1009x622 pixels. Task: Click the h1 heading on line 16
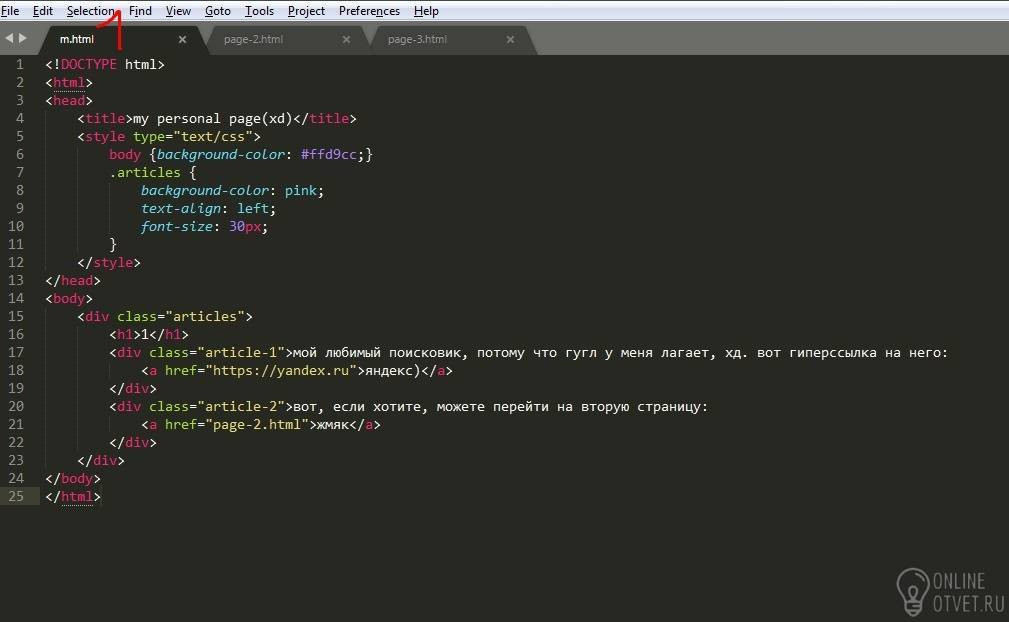pyautogui.click(x=149, y=334)
